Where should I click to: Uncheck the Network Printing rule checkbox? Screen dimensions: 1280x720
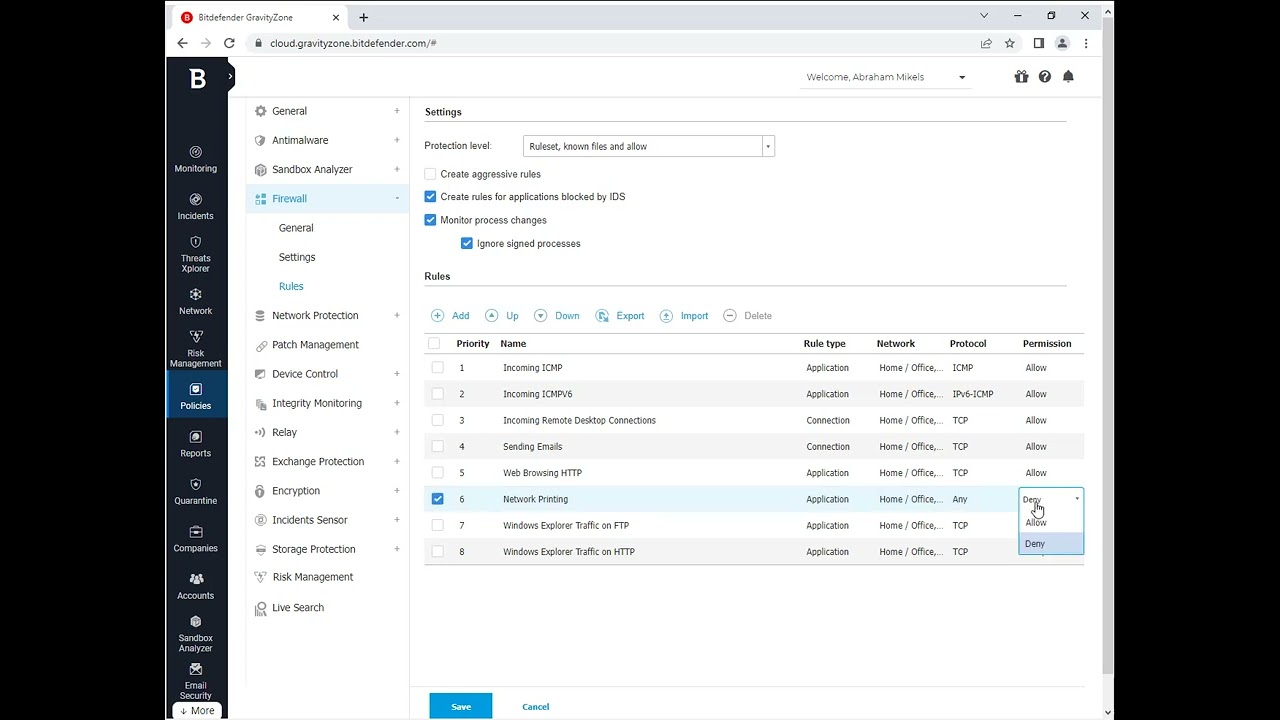[437, 499]
